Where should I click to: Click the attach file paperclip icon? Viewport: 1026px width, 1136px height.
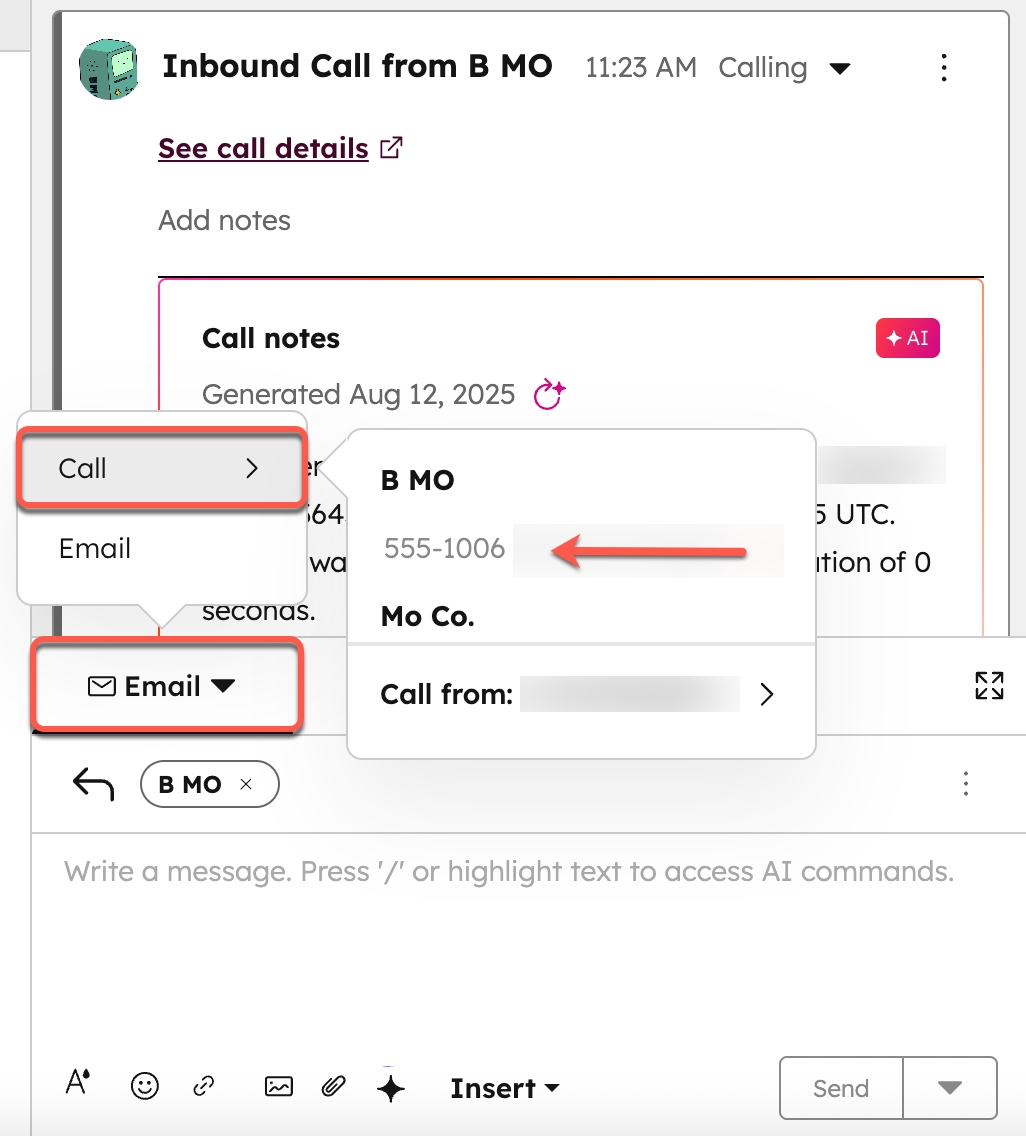[x=333, y=1087]
